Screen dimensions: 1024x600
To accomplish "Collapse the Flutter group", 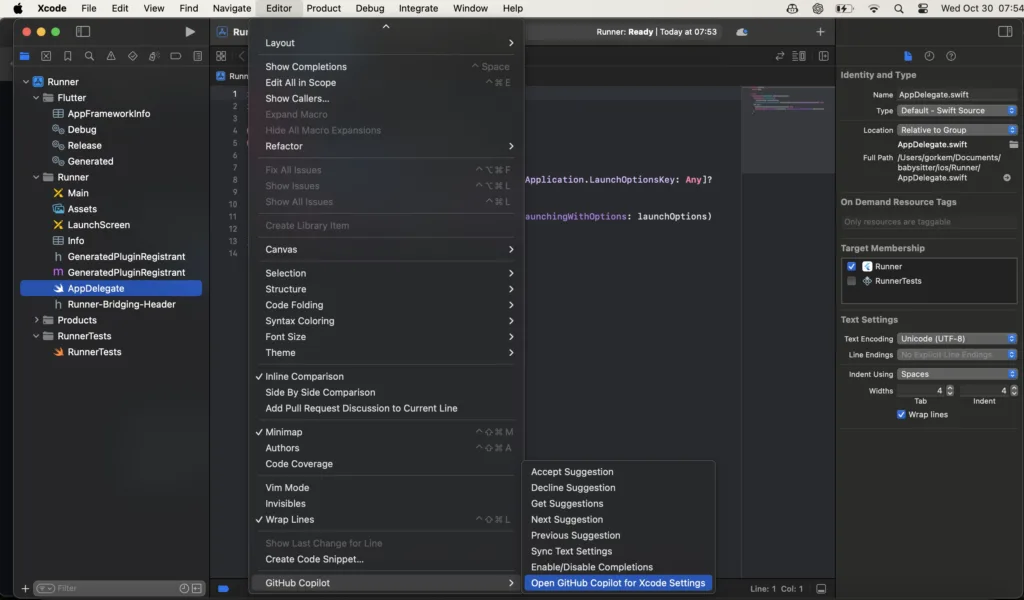I will pos(37,98).
